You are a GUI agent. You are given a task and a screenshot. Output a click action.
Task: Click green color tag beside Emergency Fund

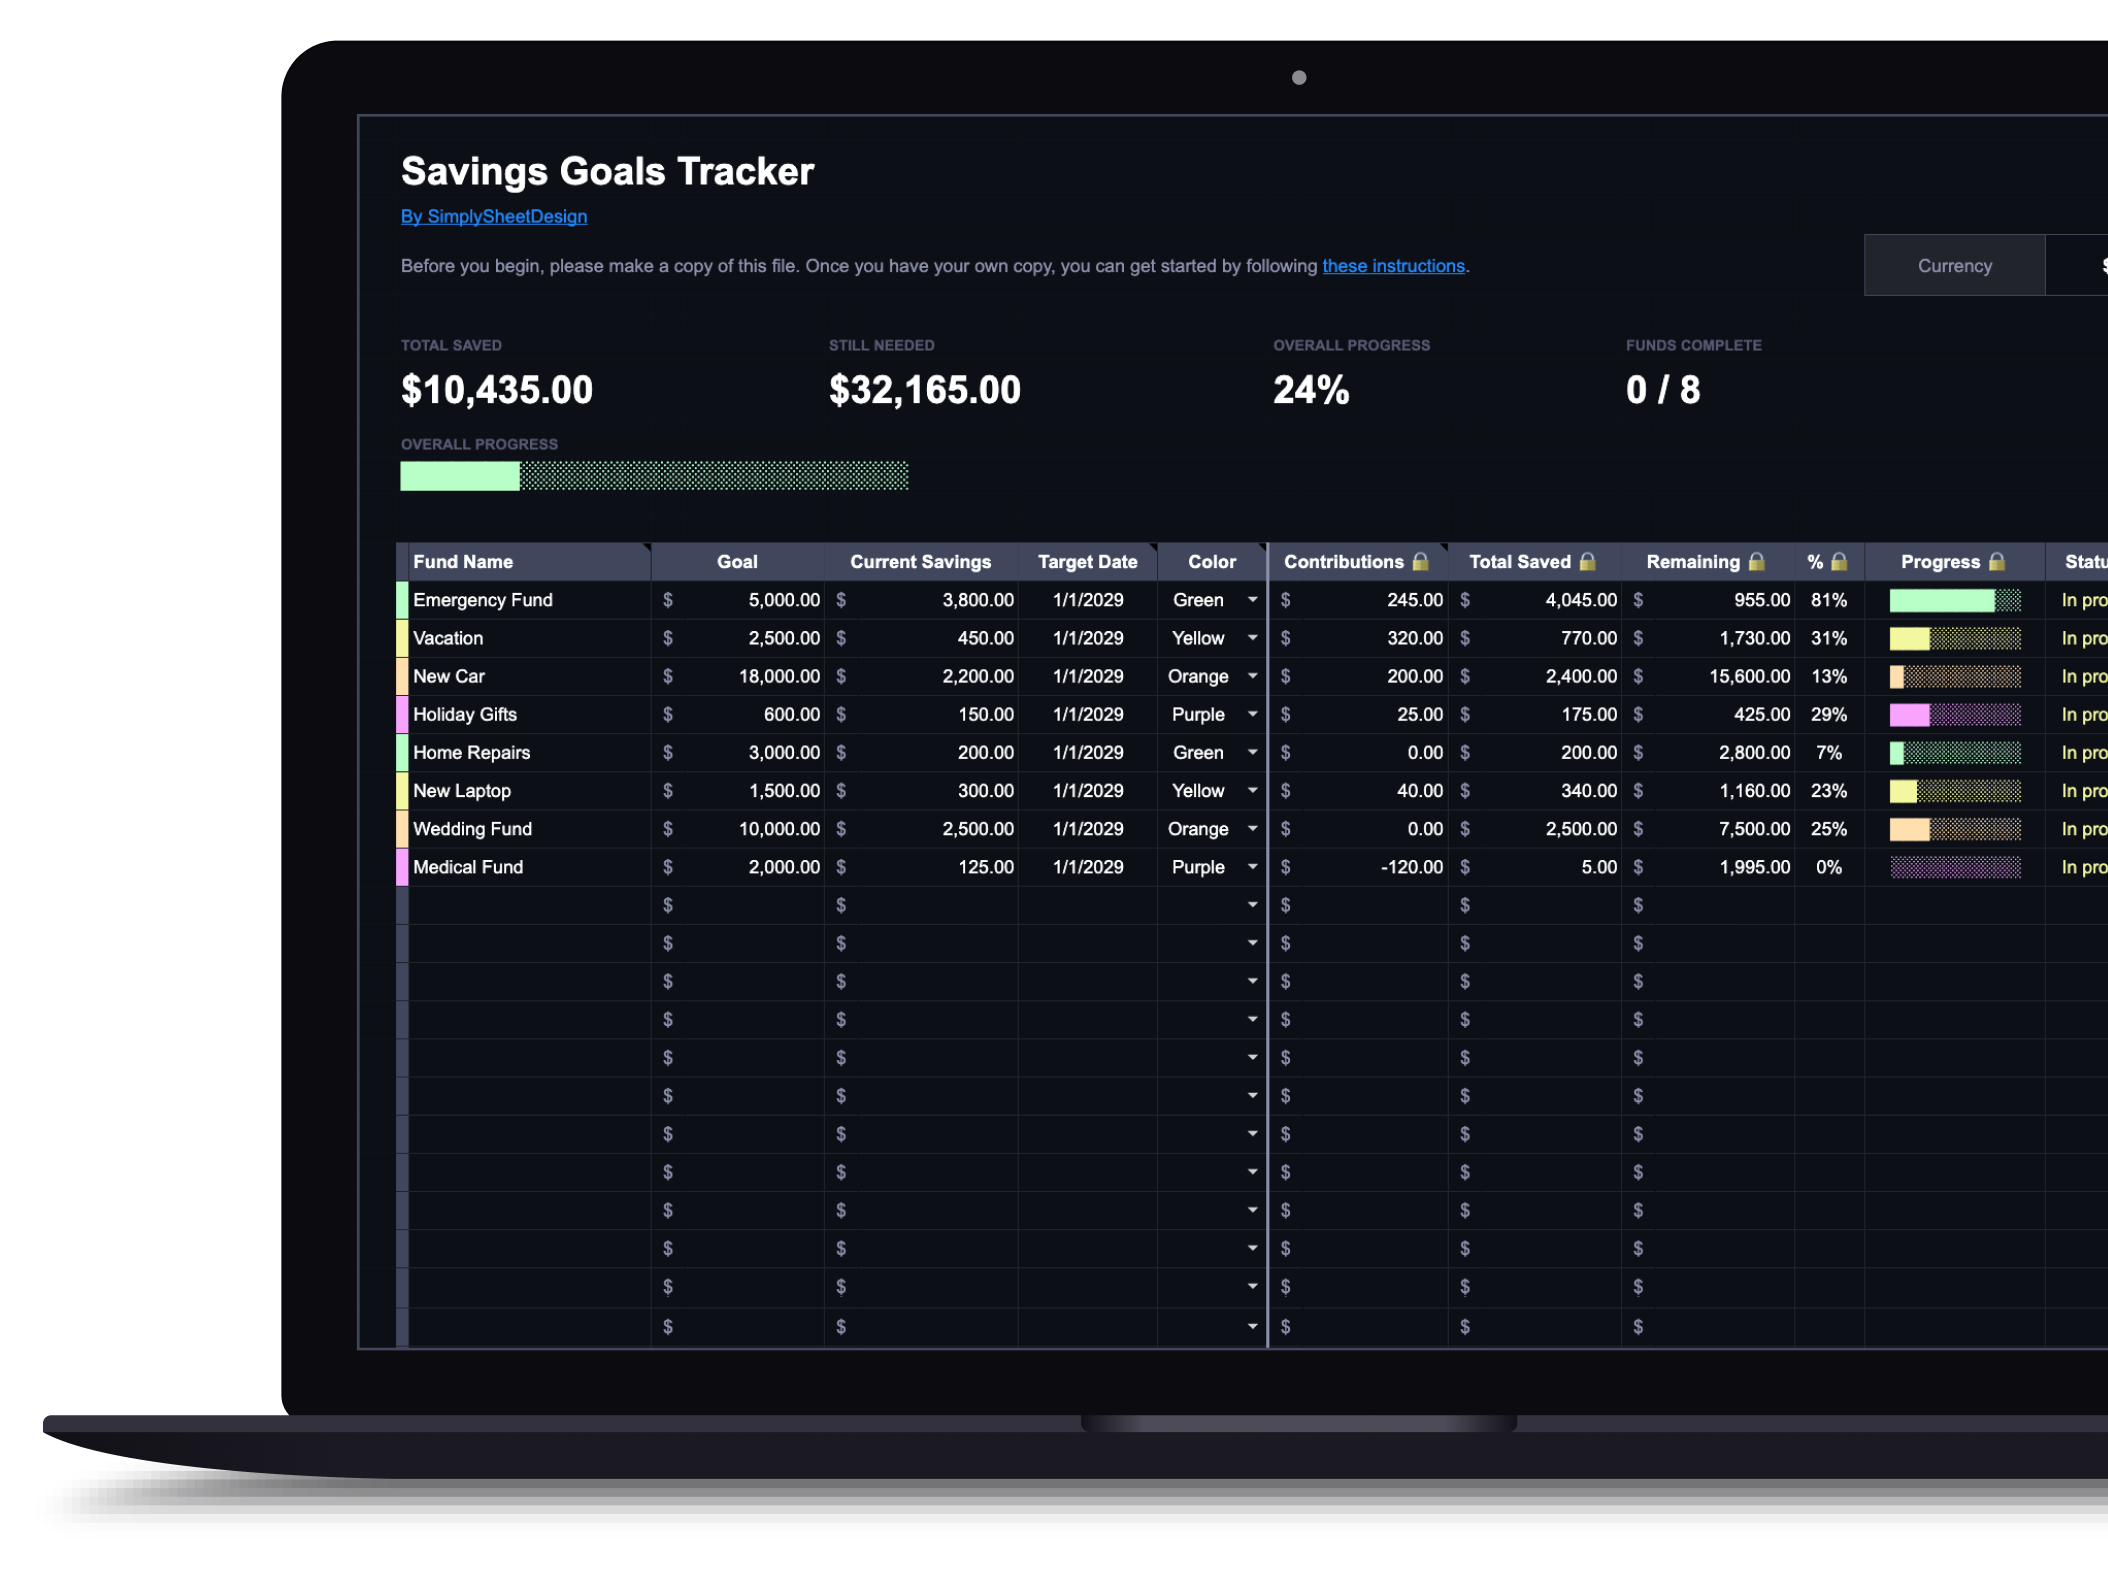point(402,600)
